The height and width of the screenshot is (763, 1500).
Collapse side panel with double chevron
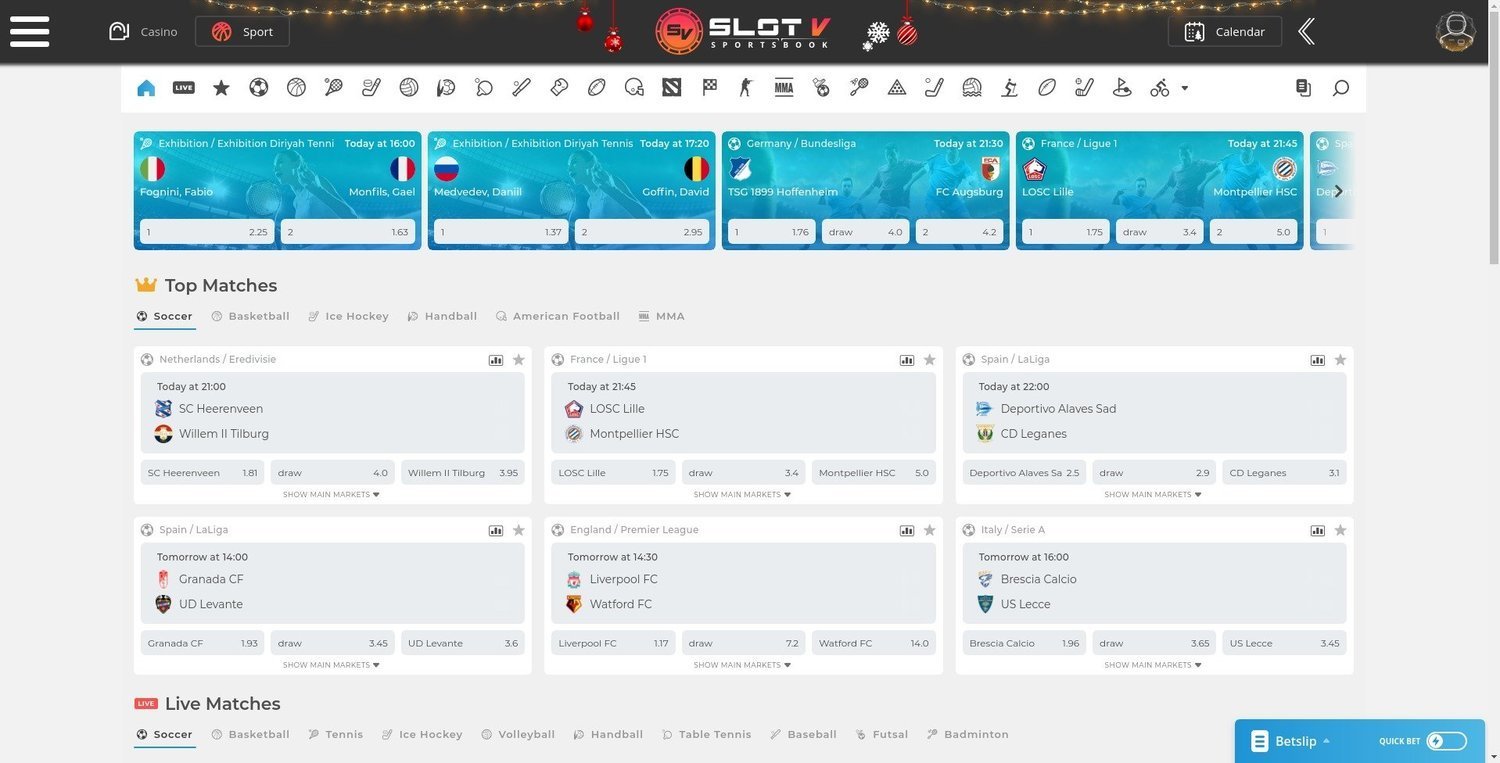click(x=1306, y=31)
